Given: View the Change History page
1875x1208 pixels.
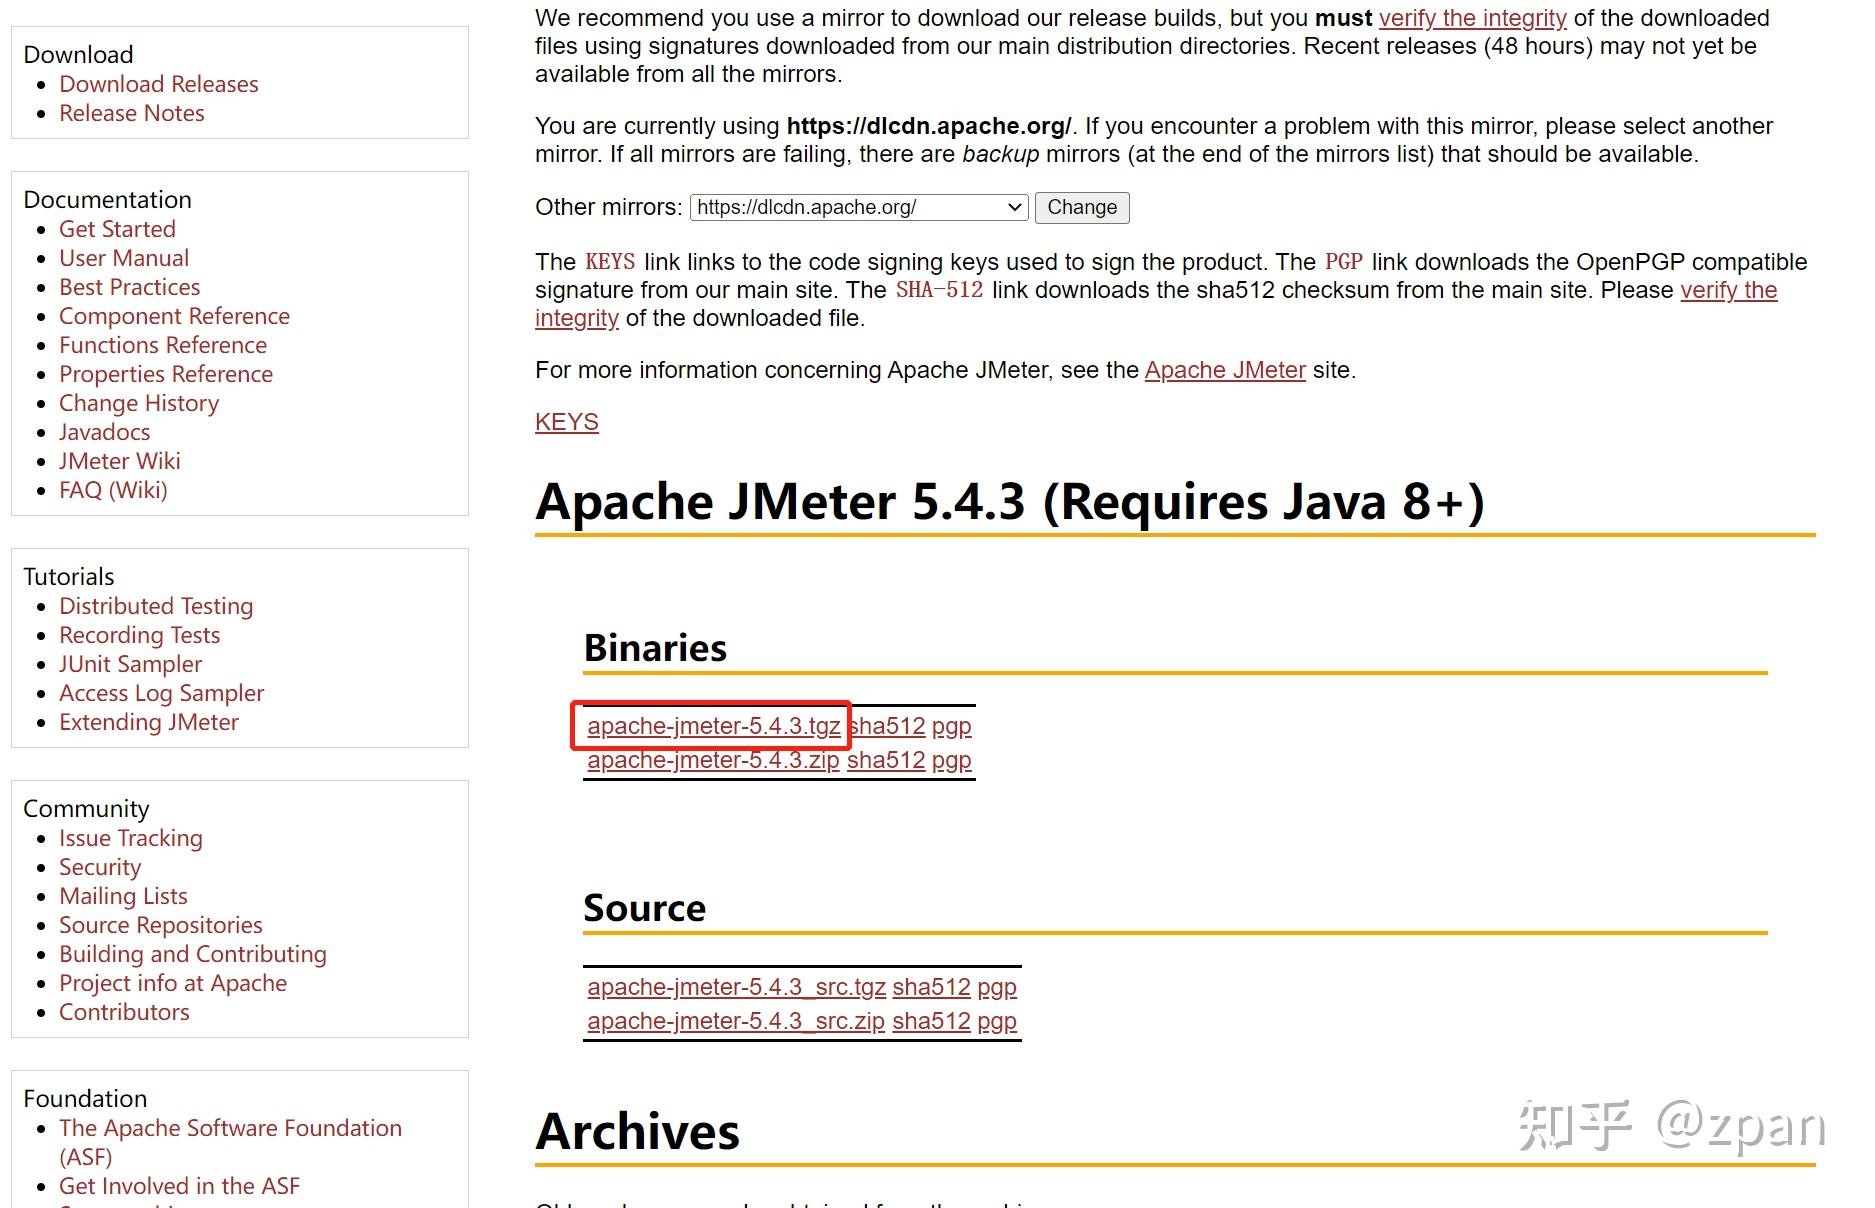Looking at the screenshot, I should click(139, 403).
